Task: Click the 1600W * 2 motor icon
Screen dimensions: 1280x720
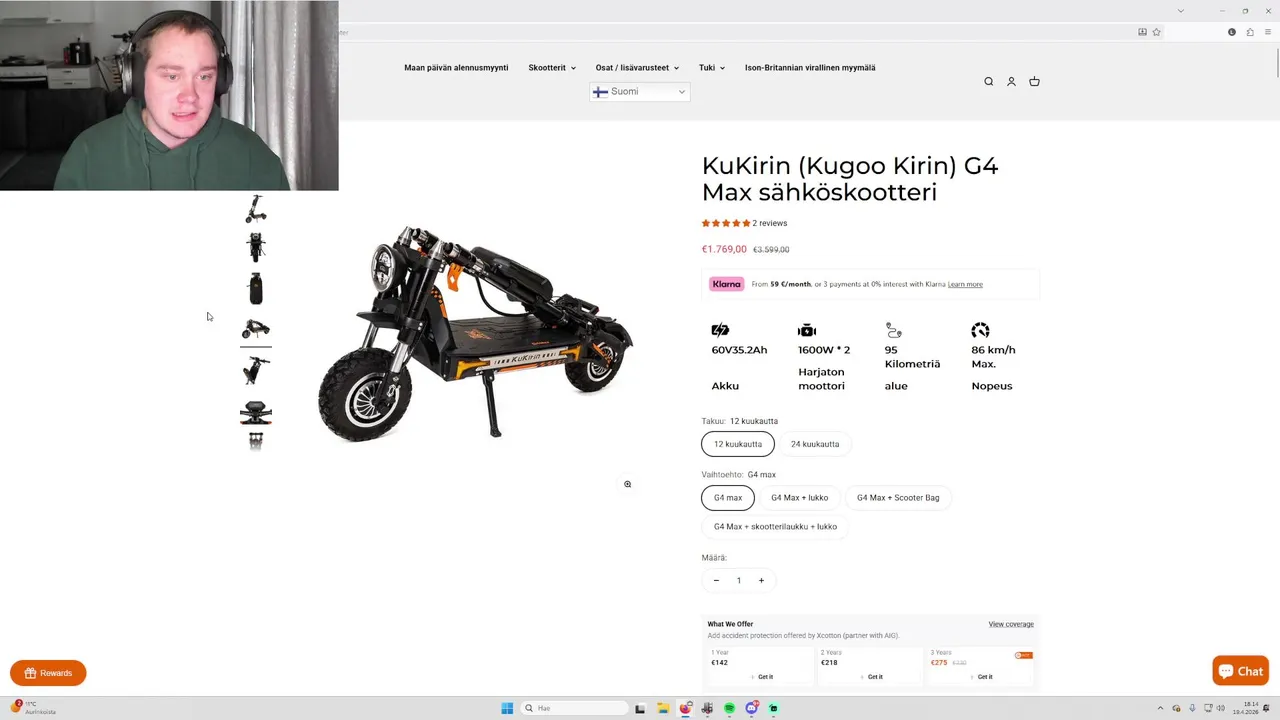Action: 807,330
